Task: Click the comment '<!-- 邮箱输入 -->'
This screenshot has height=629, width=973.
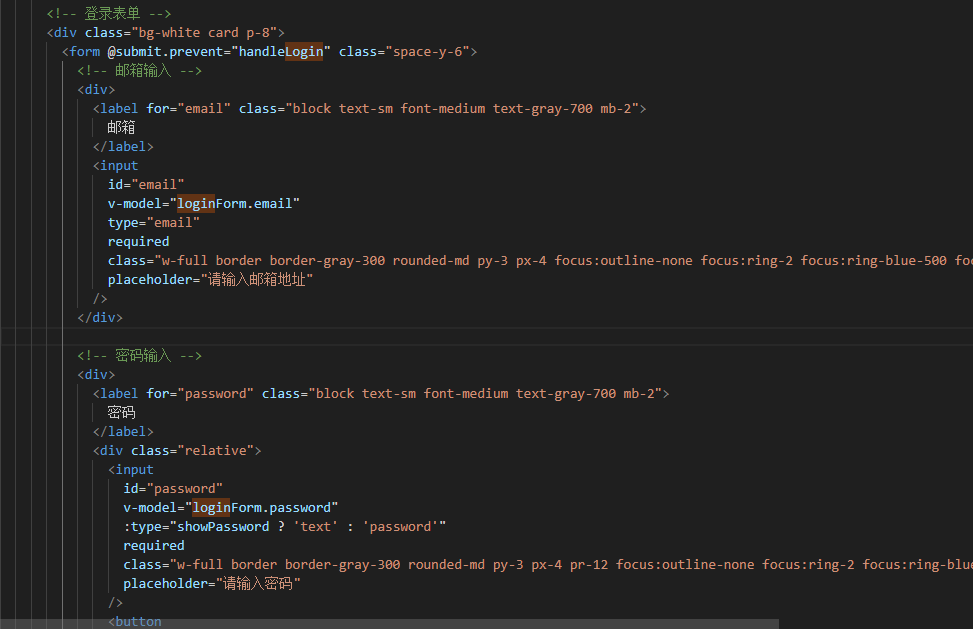Action: 140,71
